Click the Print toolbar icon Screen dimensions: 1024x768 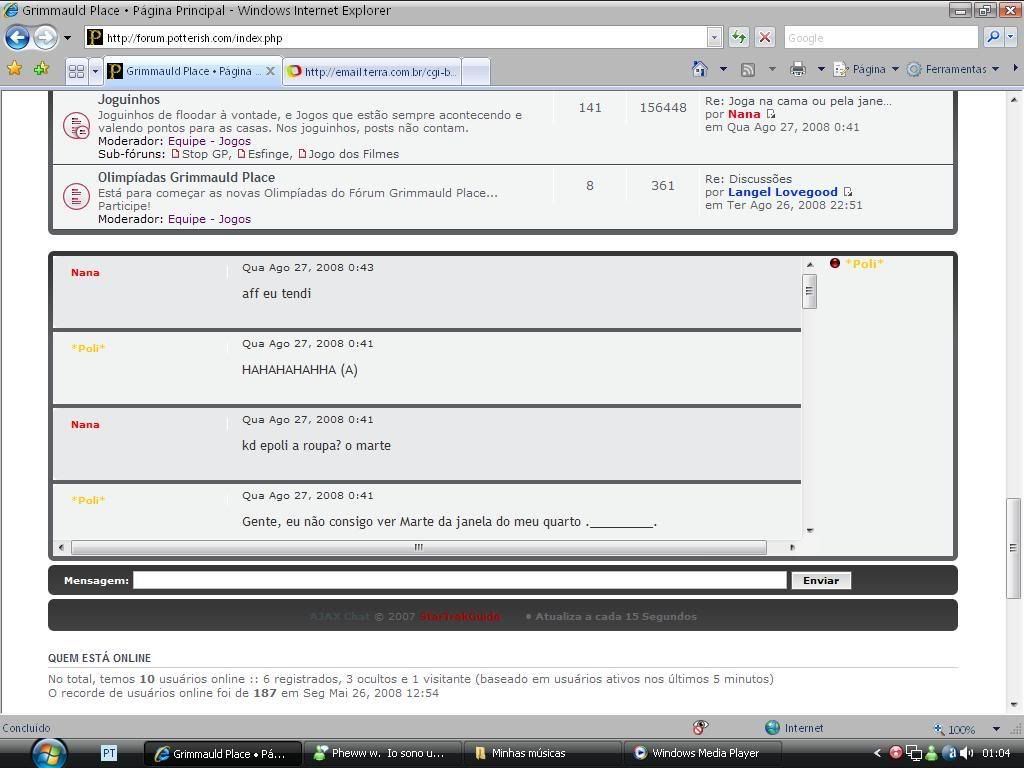click(797, 69)
